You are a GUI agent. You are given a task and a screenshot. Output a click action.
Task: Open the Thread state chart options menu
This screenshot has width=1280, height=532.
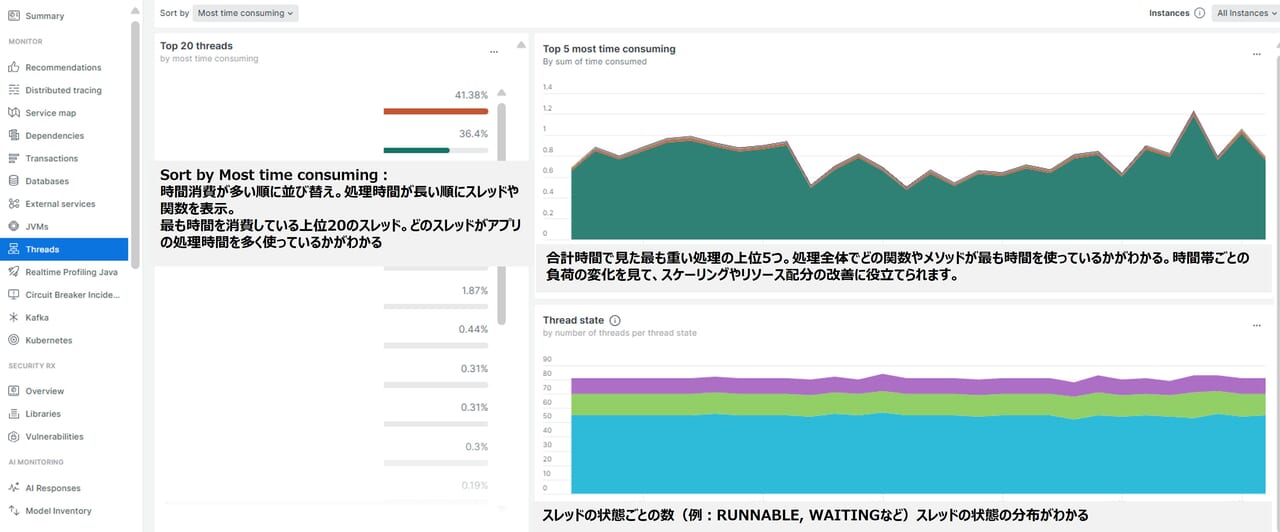coord(1257,325)
